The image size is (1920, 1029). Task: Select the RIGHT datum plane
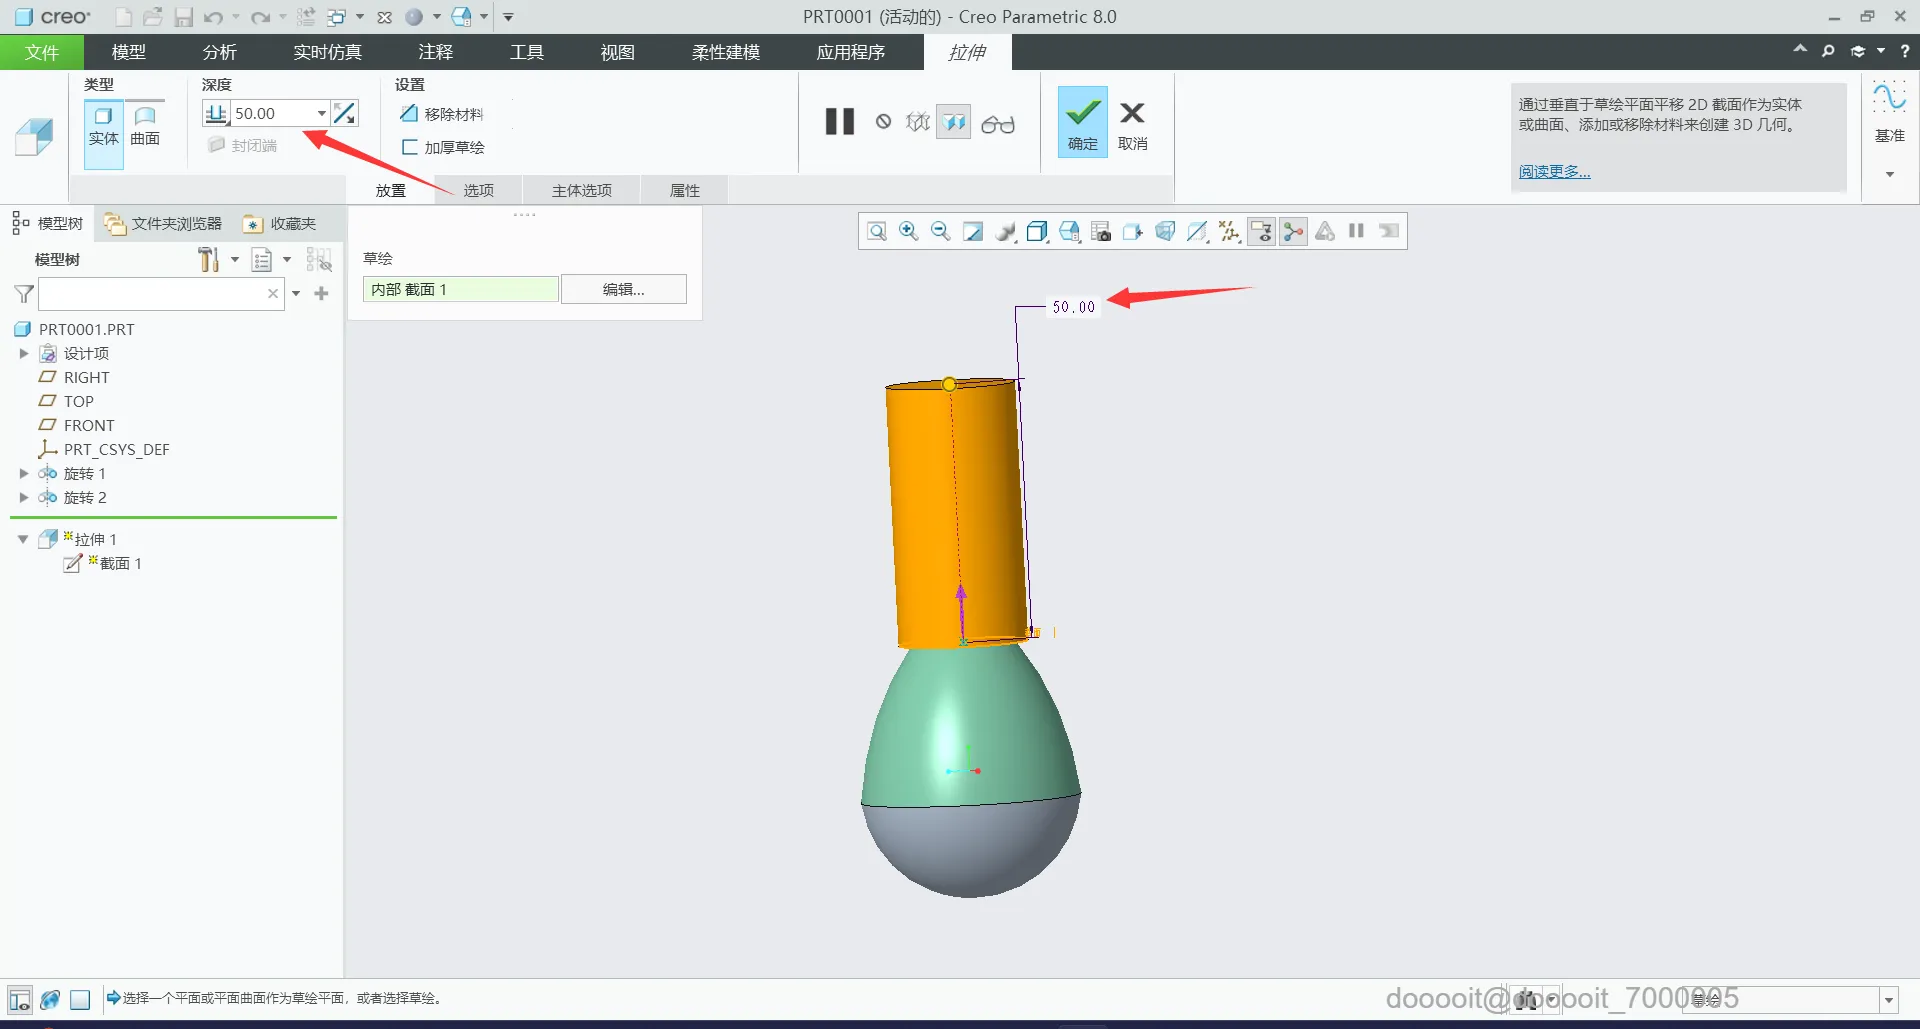click(75, 377)
